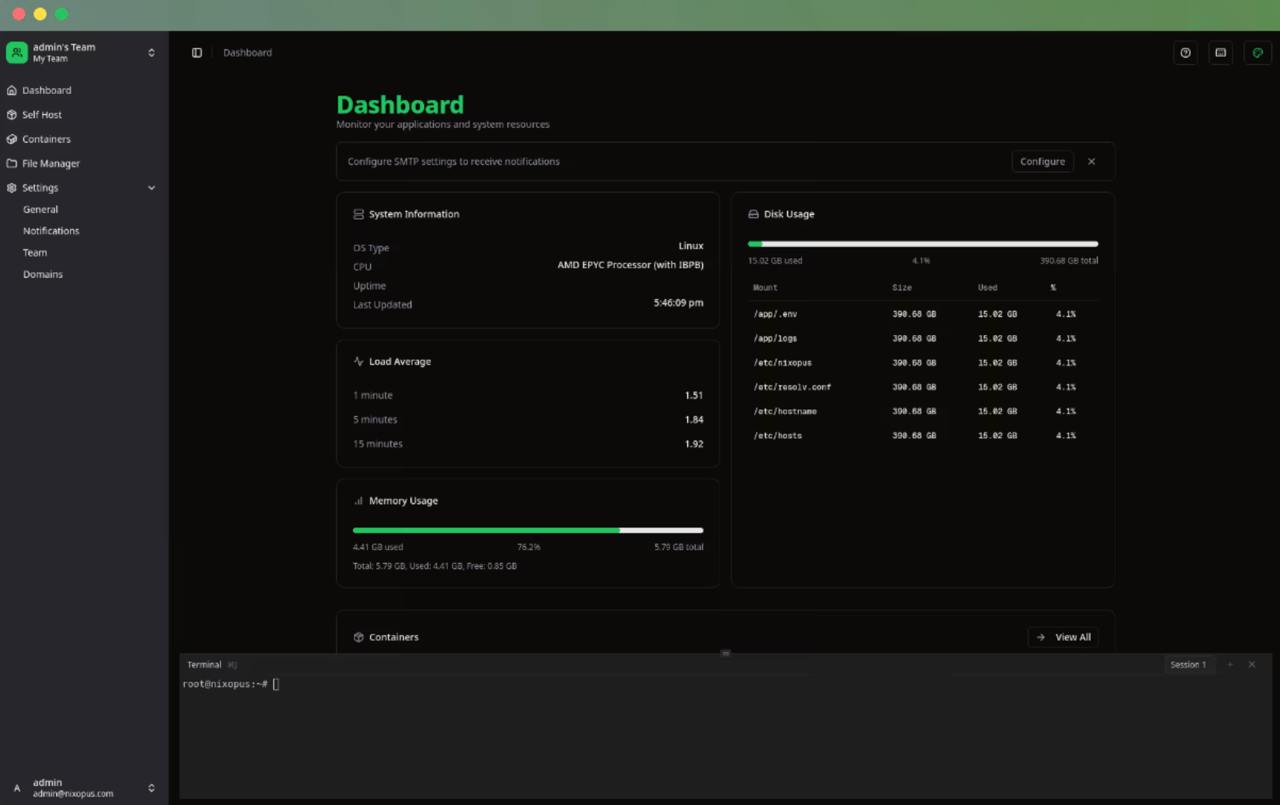
Task: Collapse the Settings chevron in sidebar
Action: pos(152,188)
